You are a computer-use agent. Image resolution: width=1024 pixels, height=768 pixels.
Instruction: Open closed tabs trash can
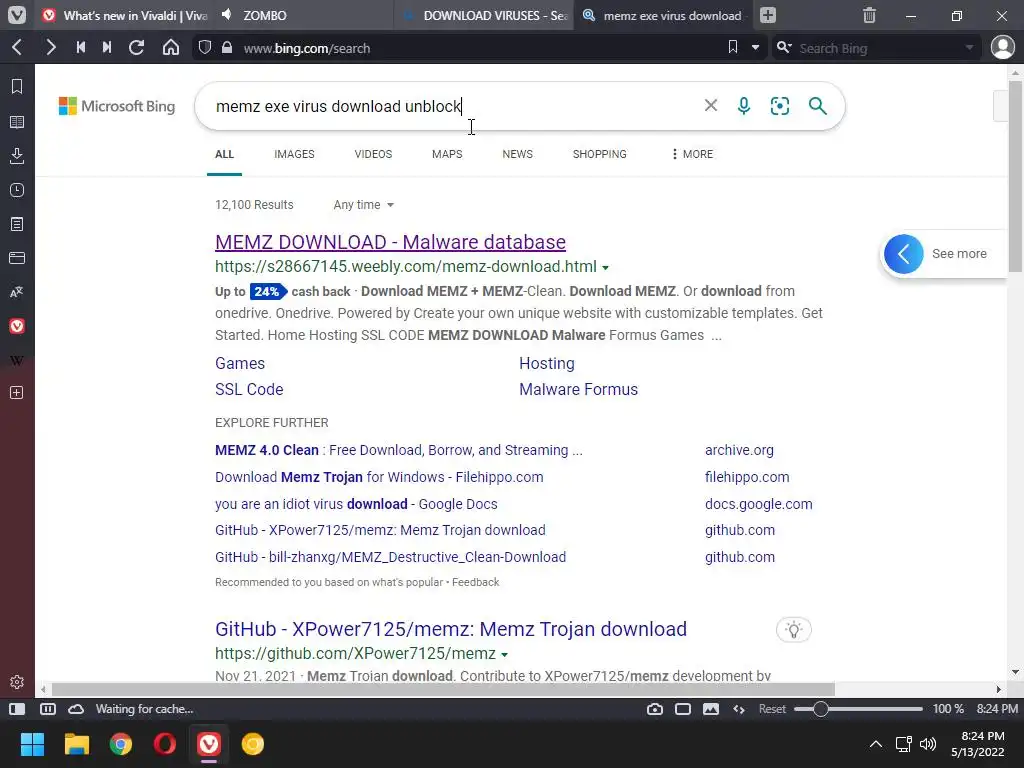pos(869,15)
